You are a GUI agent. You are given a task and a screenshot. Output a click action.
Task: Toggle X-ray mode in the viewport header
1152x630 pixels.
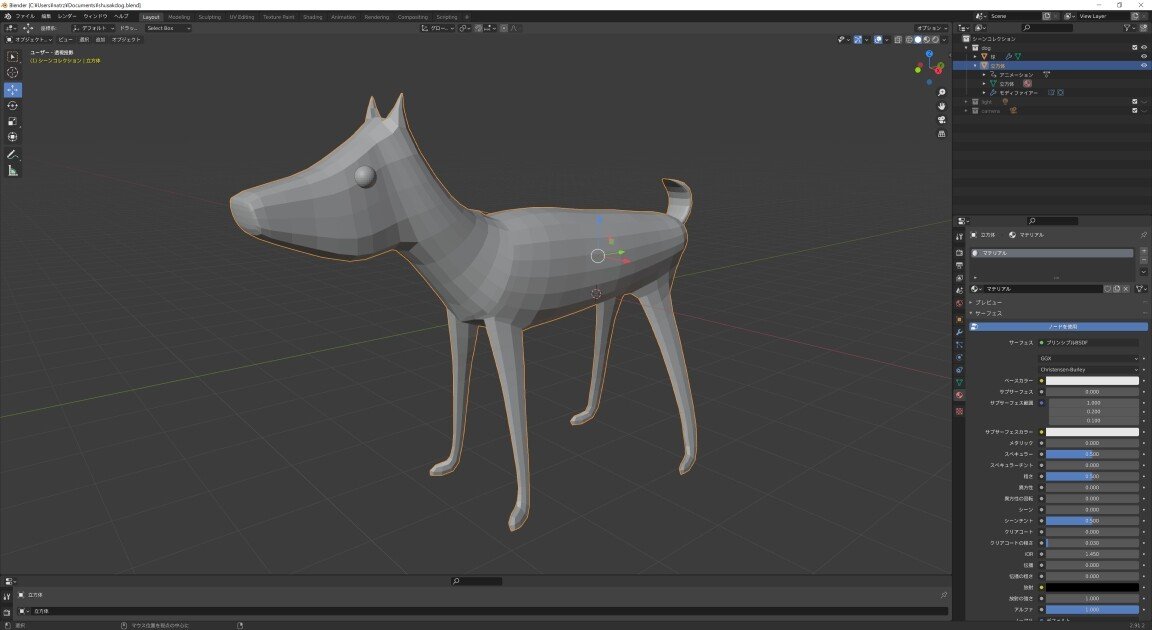pos(898,40)
